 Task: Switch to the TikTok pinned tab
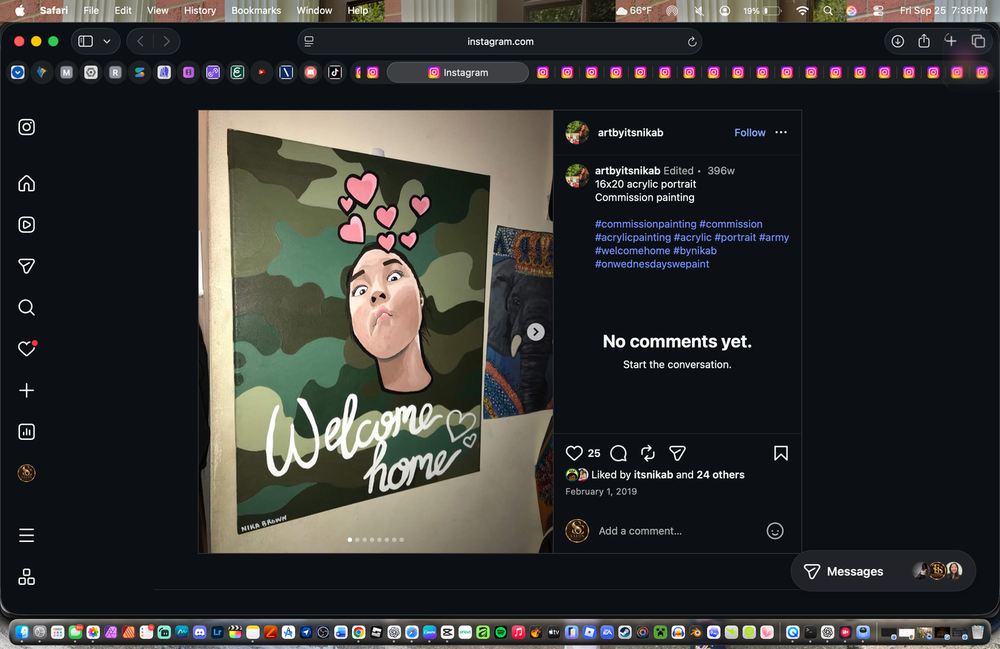(335, 73)
